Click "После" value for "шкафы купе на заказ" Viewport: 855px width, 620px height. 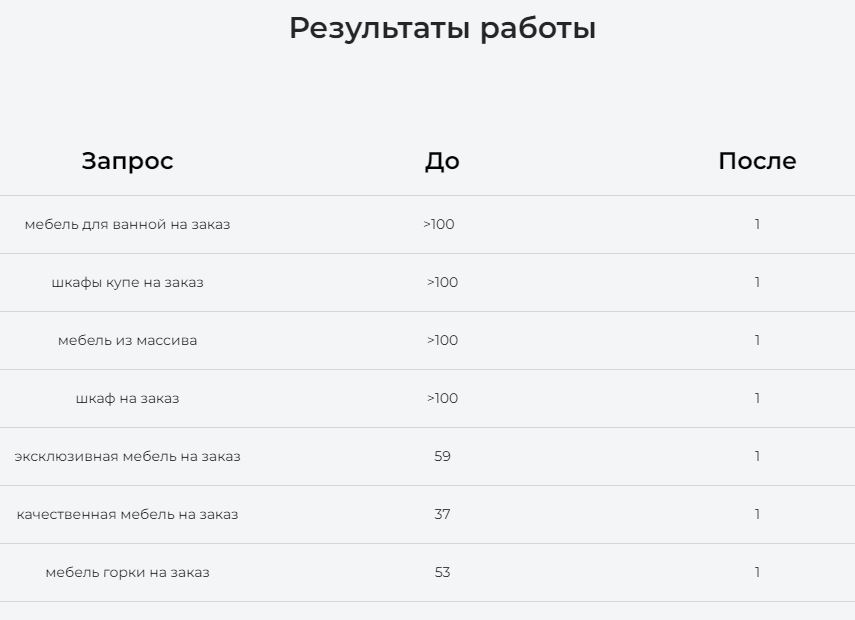[x=757, y=282]
